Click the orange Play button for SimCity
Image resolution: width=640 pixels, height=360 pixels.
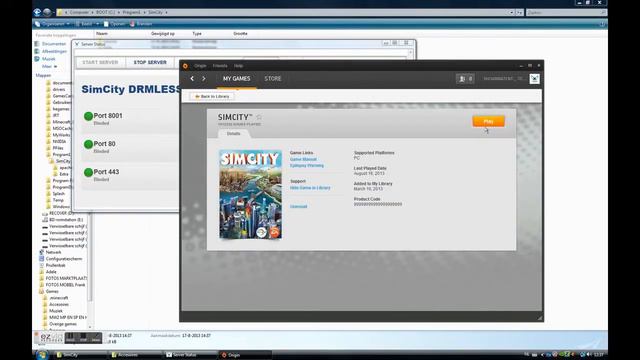click(x=489, y=121)
